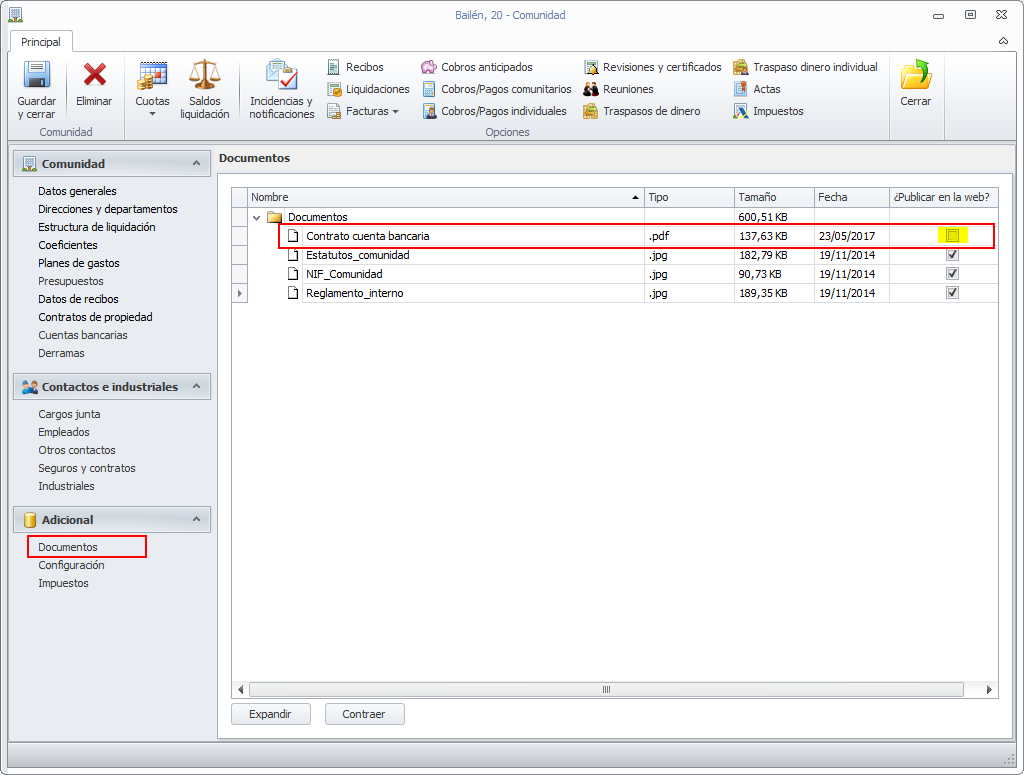Open the Facturas dropdown arrow
Viewport: 1024px width, 775px height.
point(395,112)
